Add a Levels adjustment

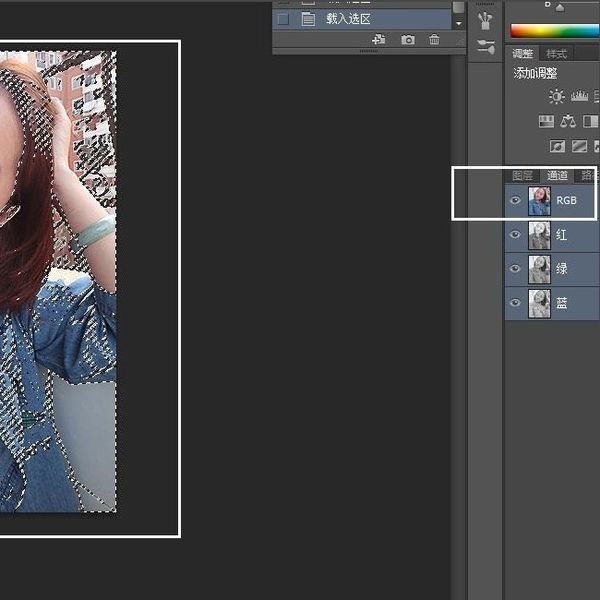click(x=579, y=97)
